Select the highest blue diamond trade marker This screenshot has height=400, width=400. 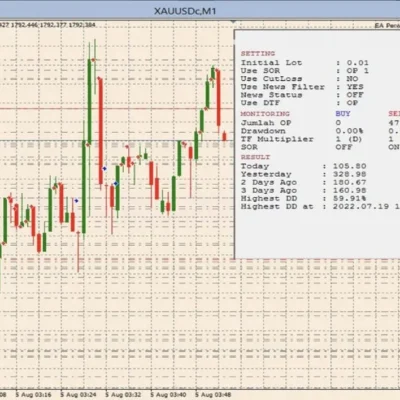(105, 169)
